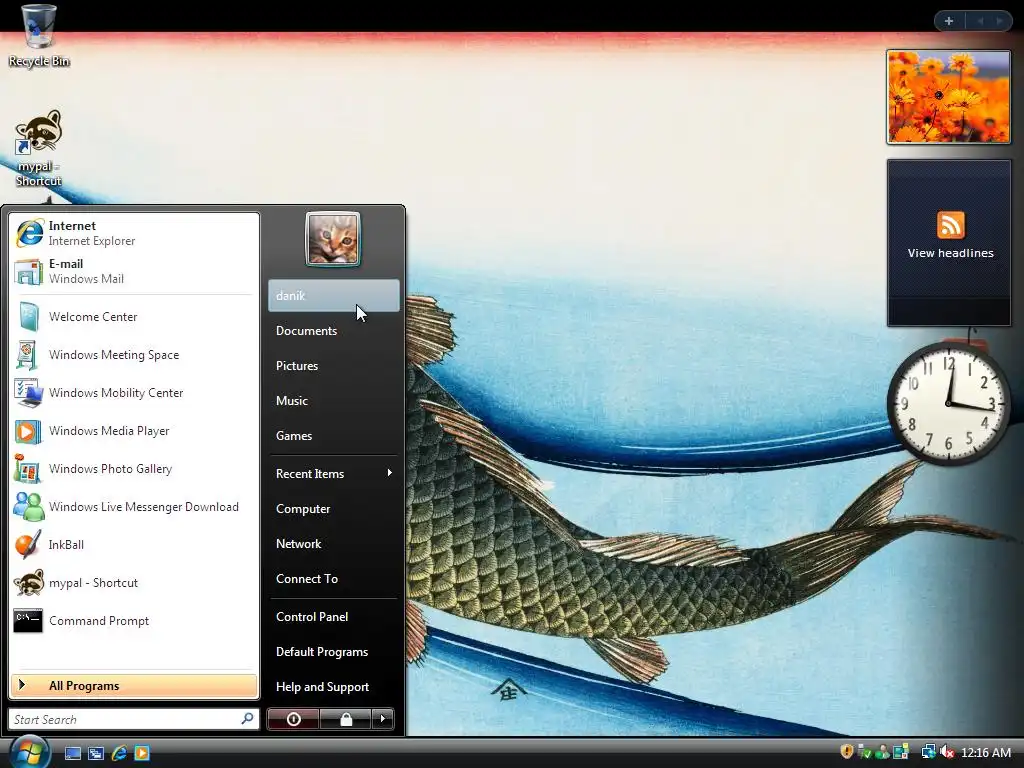Expand Recent Items submenu
The image size is (1024, 768).
coord(334,473)
